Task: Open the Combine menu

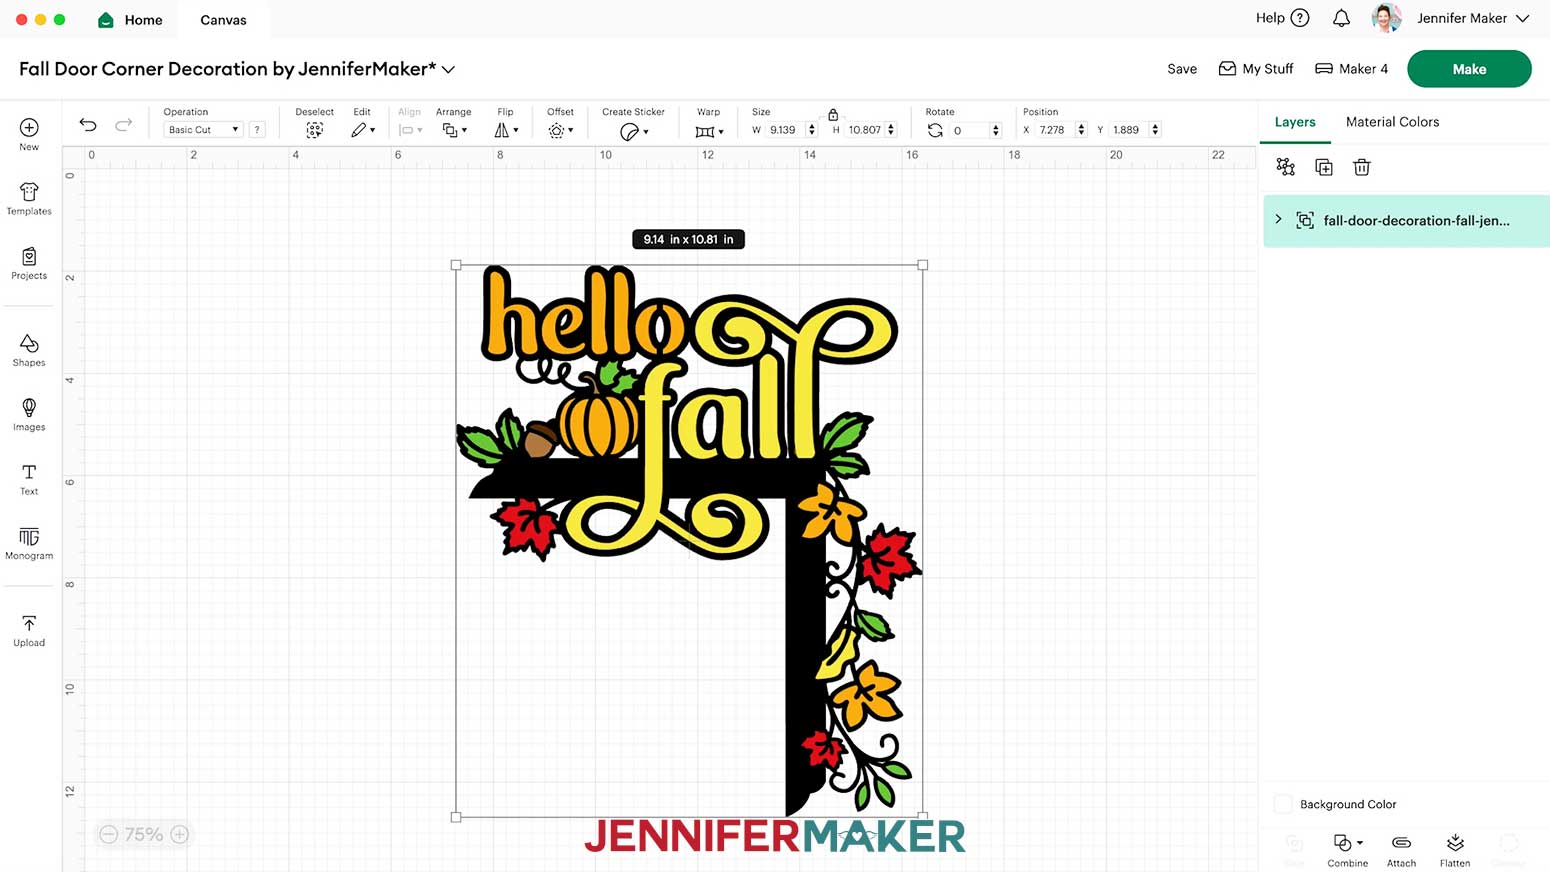Action: coord(1347,850)
